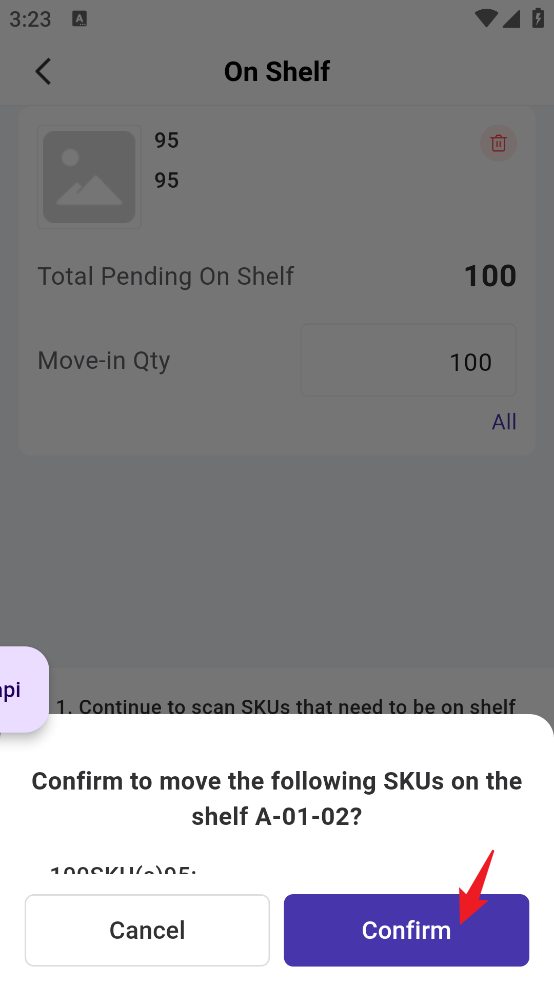Confirm moving SKUs to shelf A-01-02

coord(406,930)
